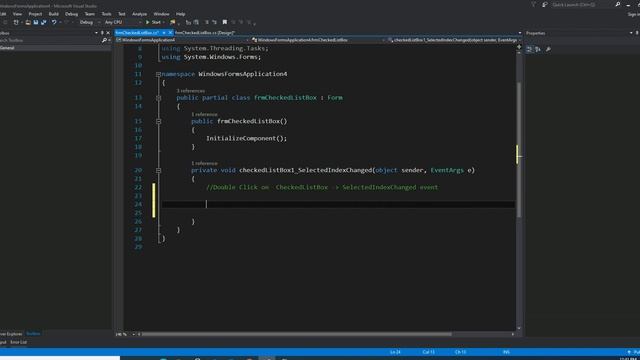Viewport: 640px width, 360px height.
Task: Click the Alphabetical sort icon in Properties
Action: pos(538,49)
